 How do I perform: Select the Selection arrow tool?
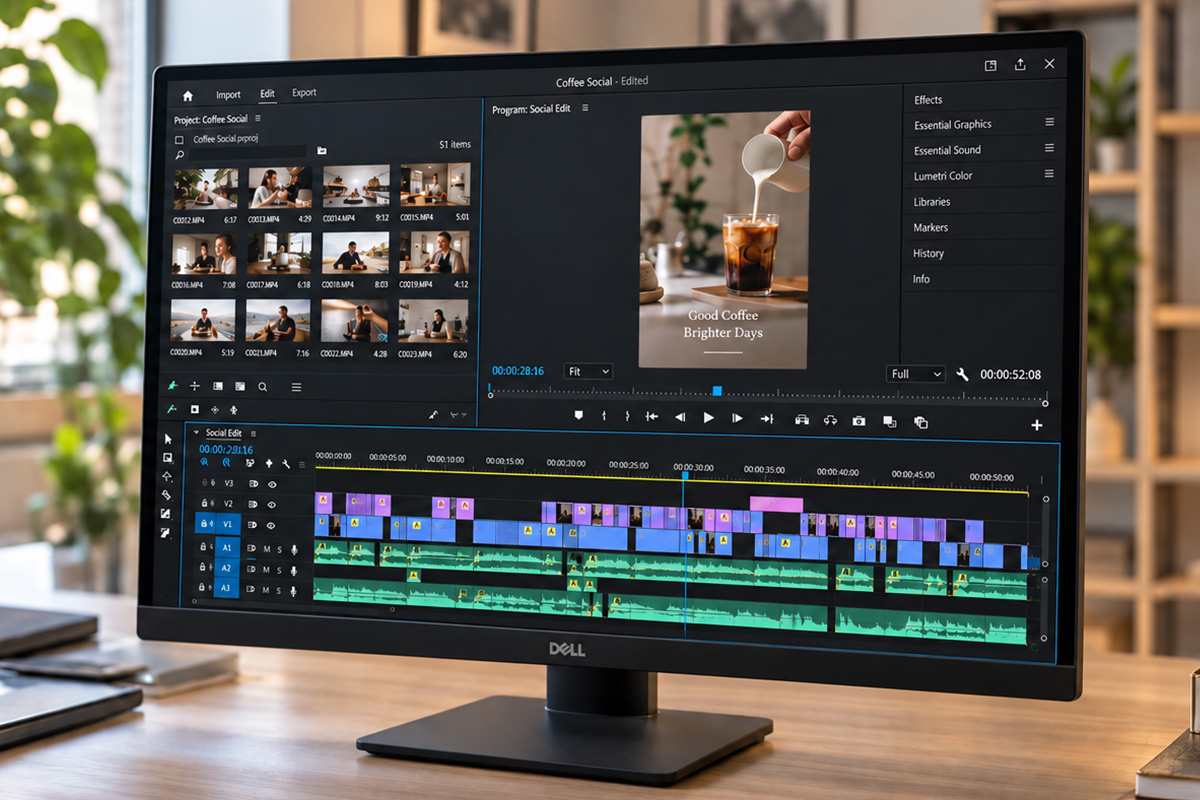coord(167,439)
